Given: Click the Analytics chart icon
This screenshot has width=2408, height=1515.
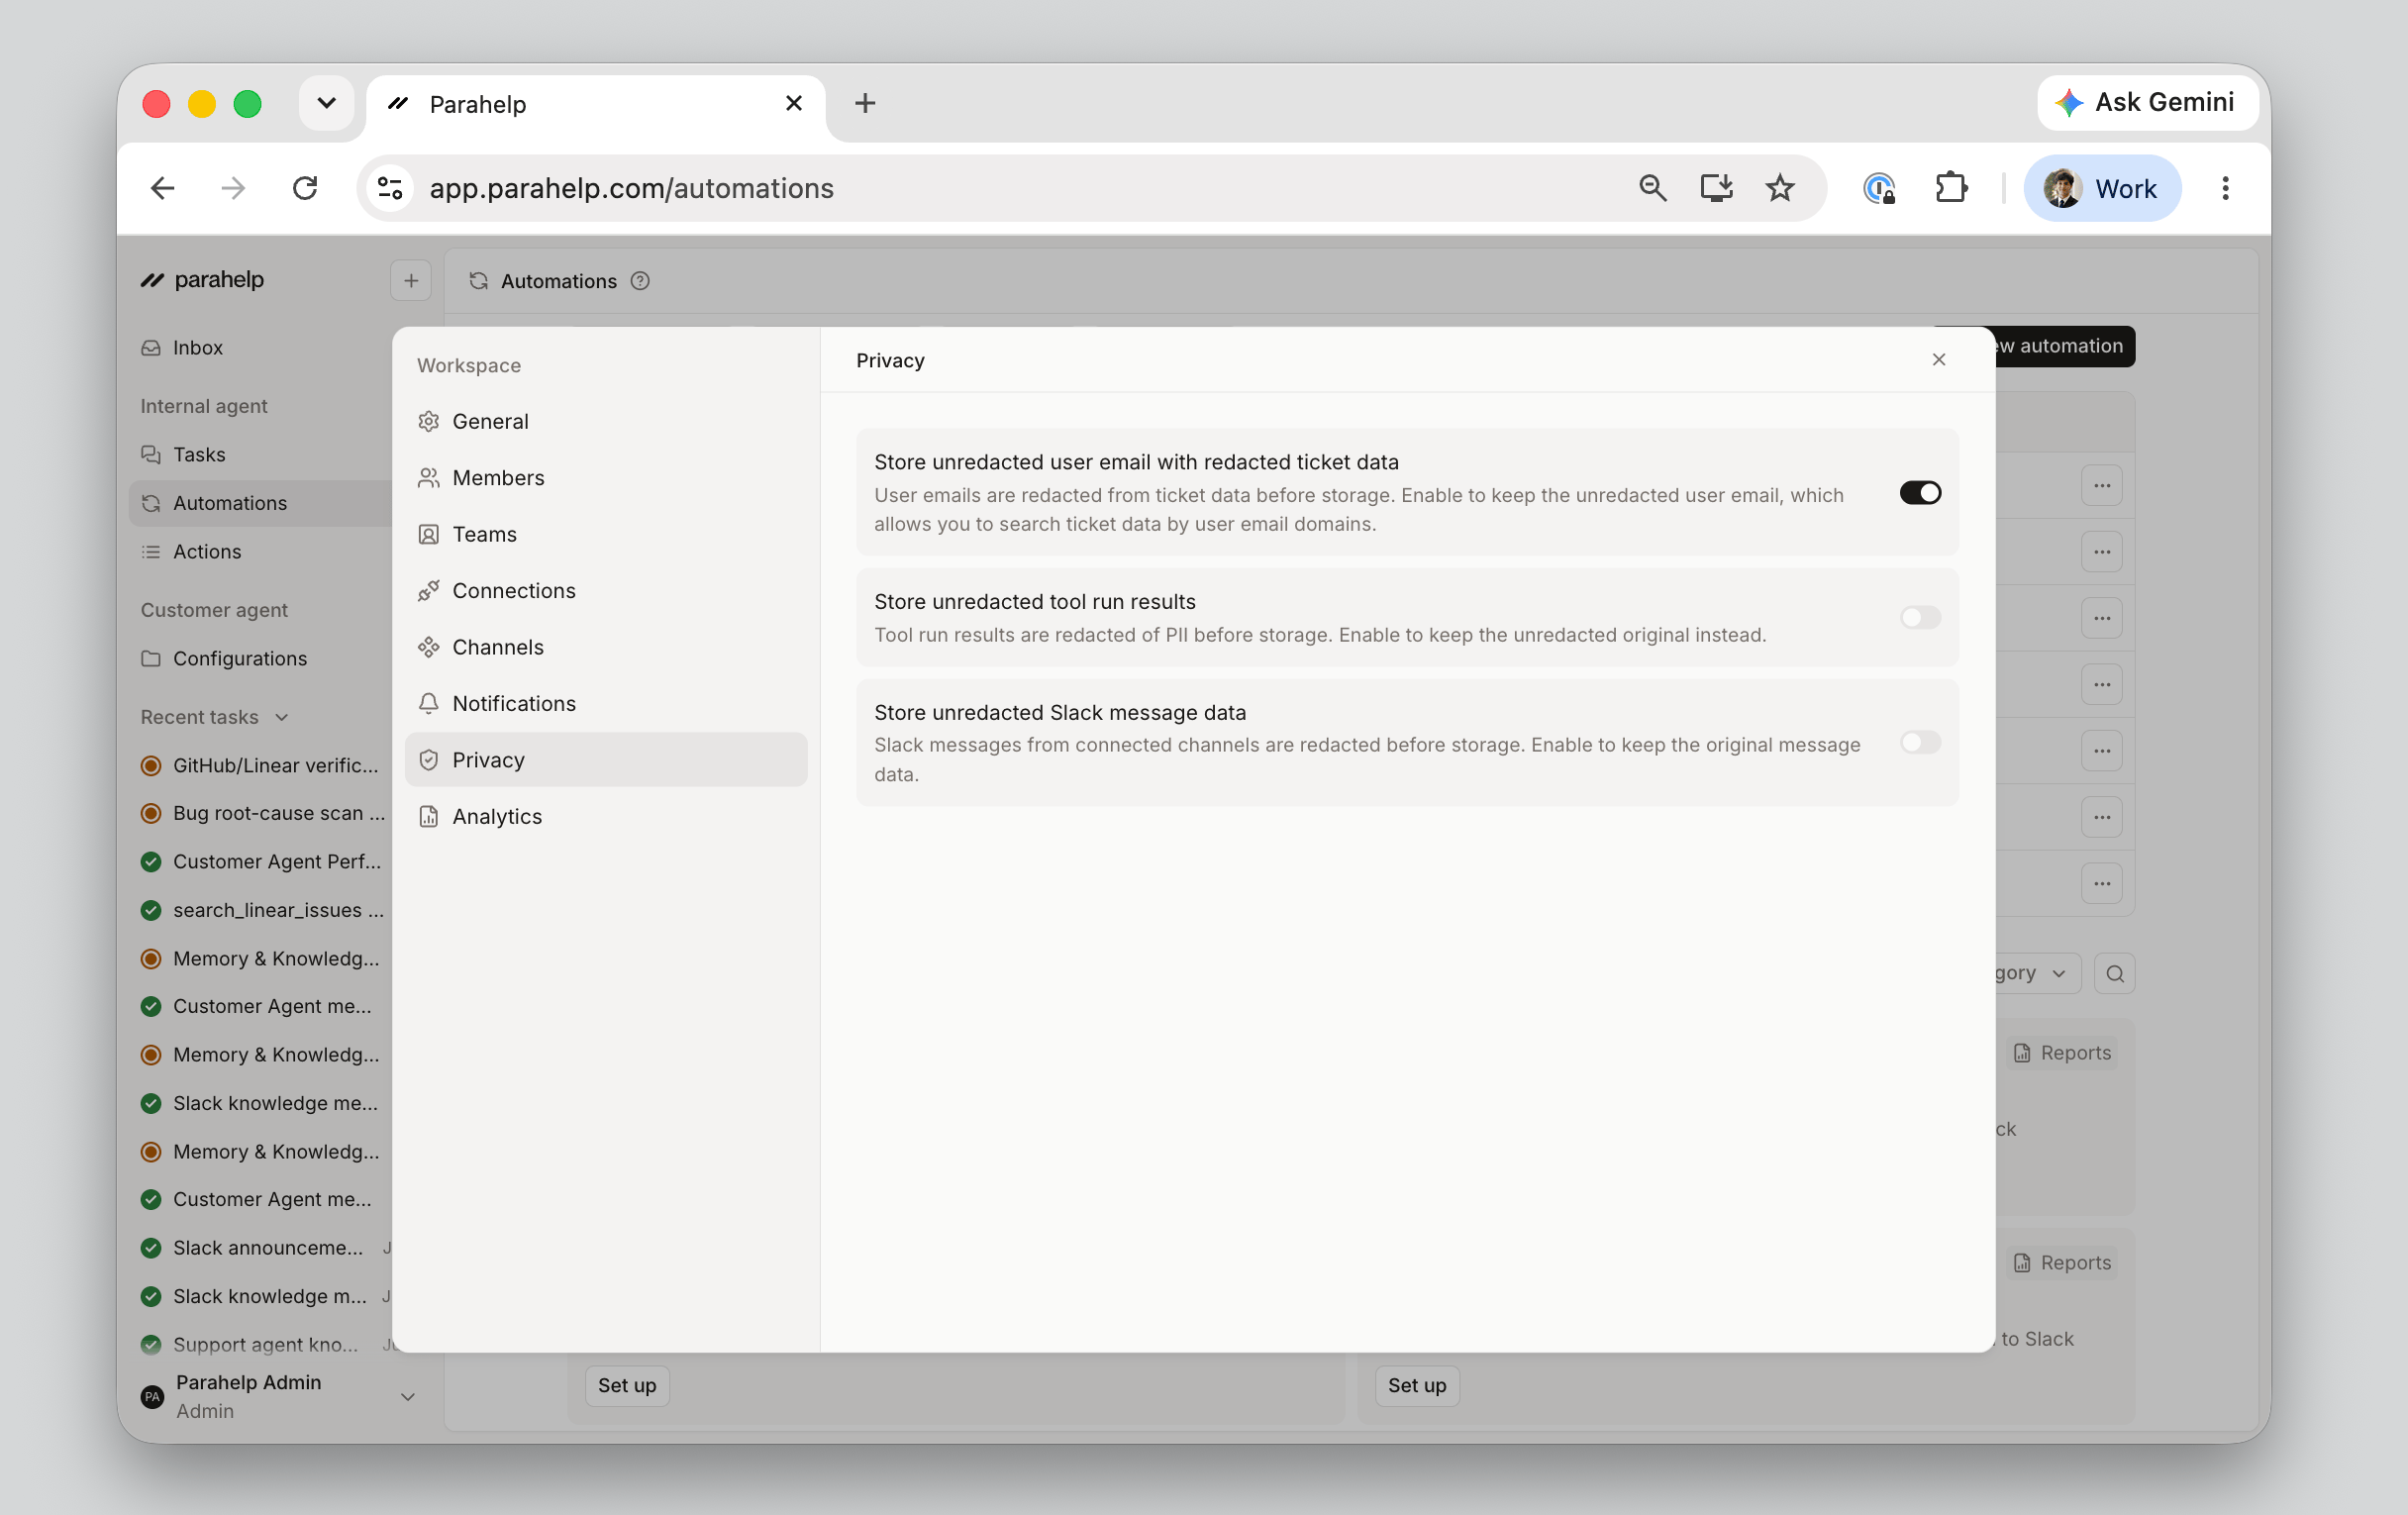Looking at the screenshot, I should coord(428,817).
